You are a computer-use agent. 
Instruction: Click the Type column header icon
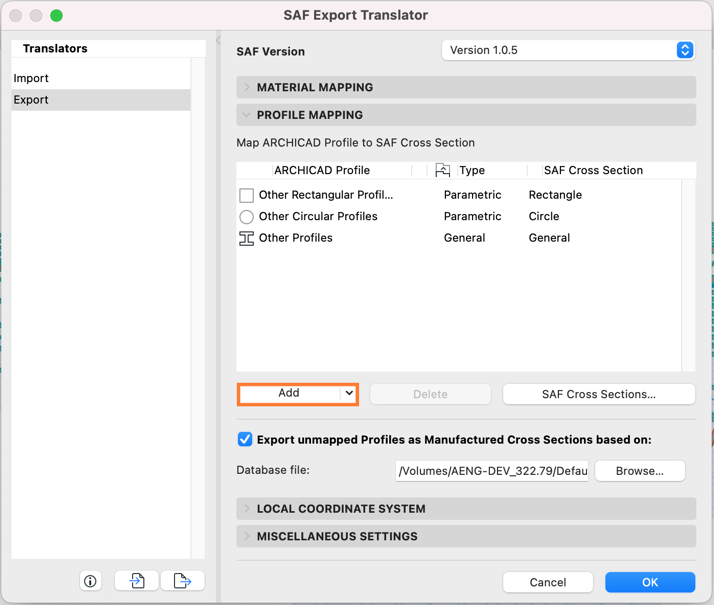click(x=443, y=170)
